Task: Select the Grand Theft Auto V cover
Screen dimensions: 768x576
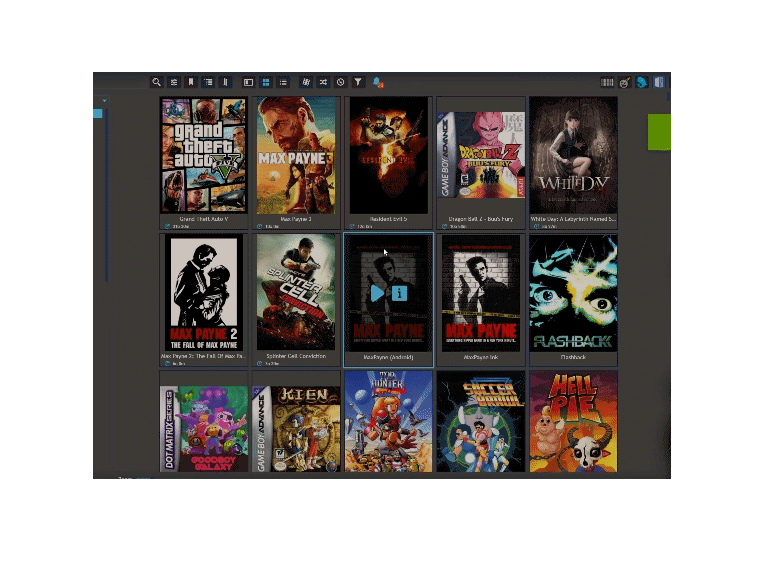Action: click(204, 155)
